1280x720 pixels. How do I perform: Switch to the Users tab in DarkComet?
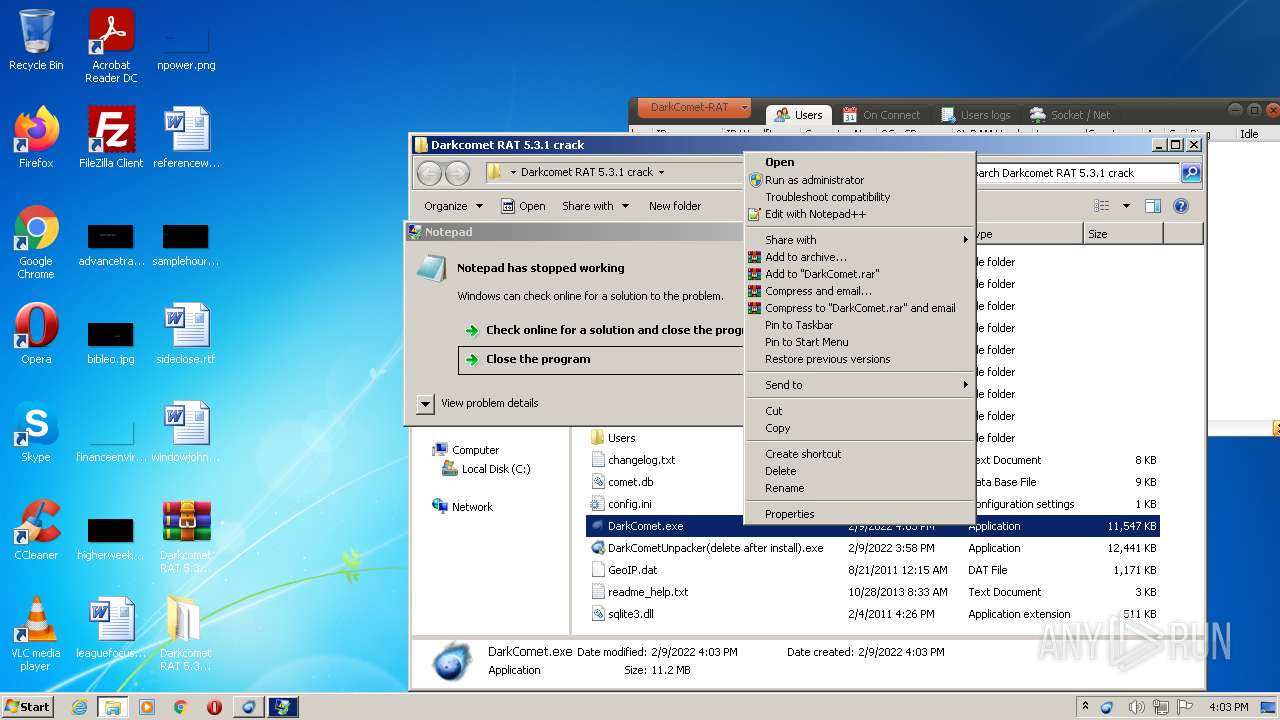point(799,115)
